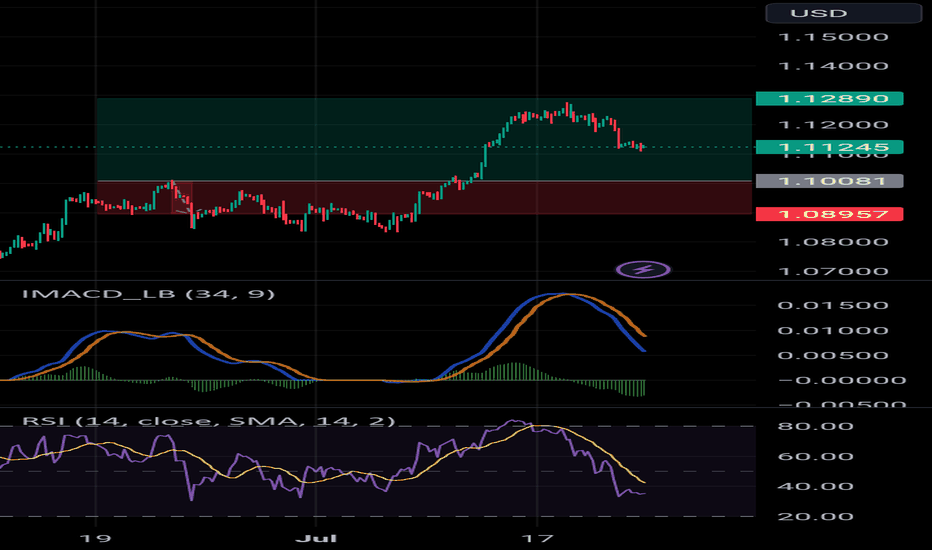Click the 1.14000 price axis value

click(x=833, y=66)
